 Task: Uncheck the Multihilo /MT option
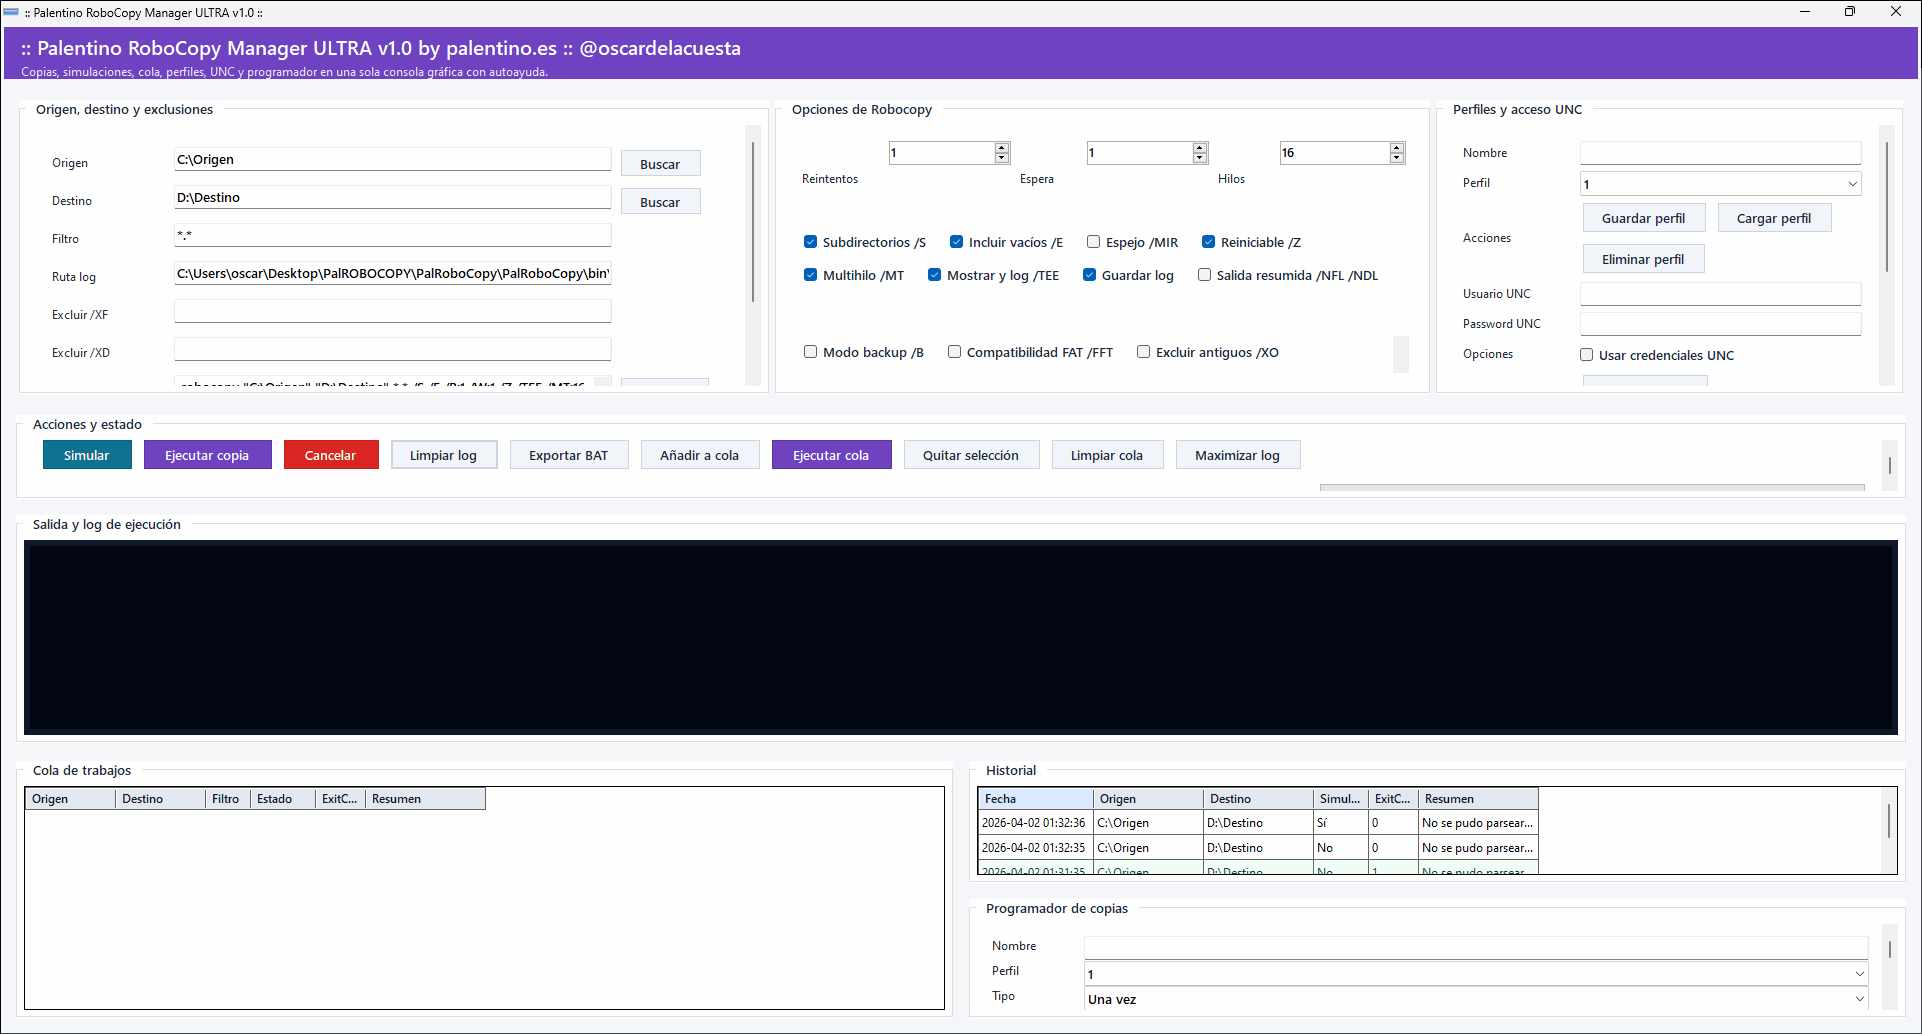[x=810, y=275]
